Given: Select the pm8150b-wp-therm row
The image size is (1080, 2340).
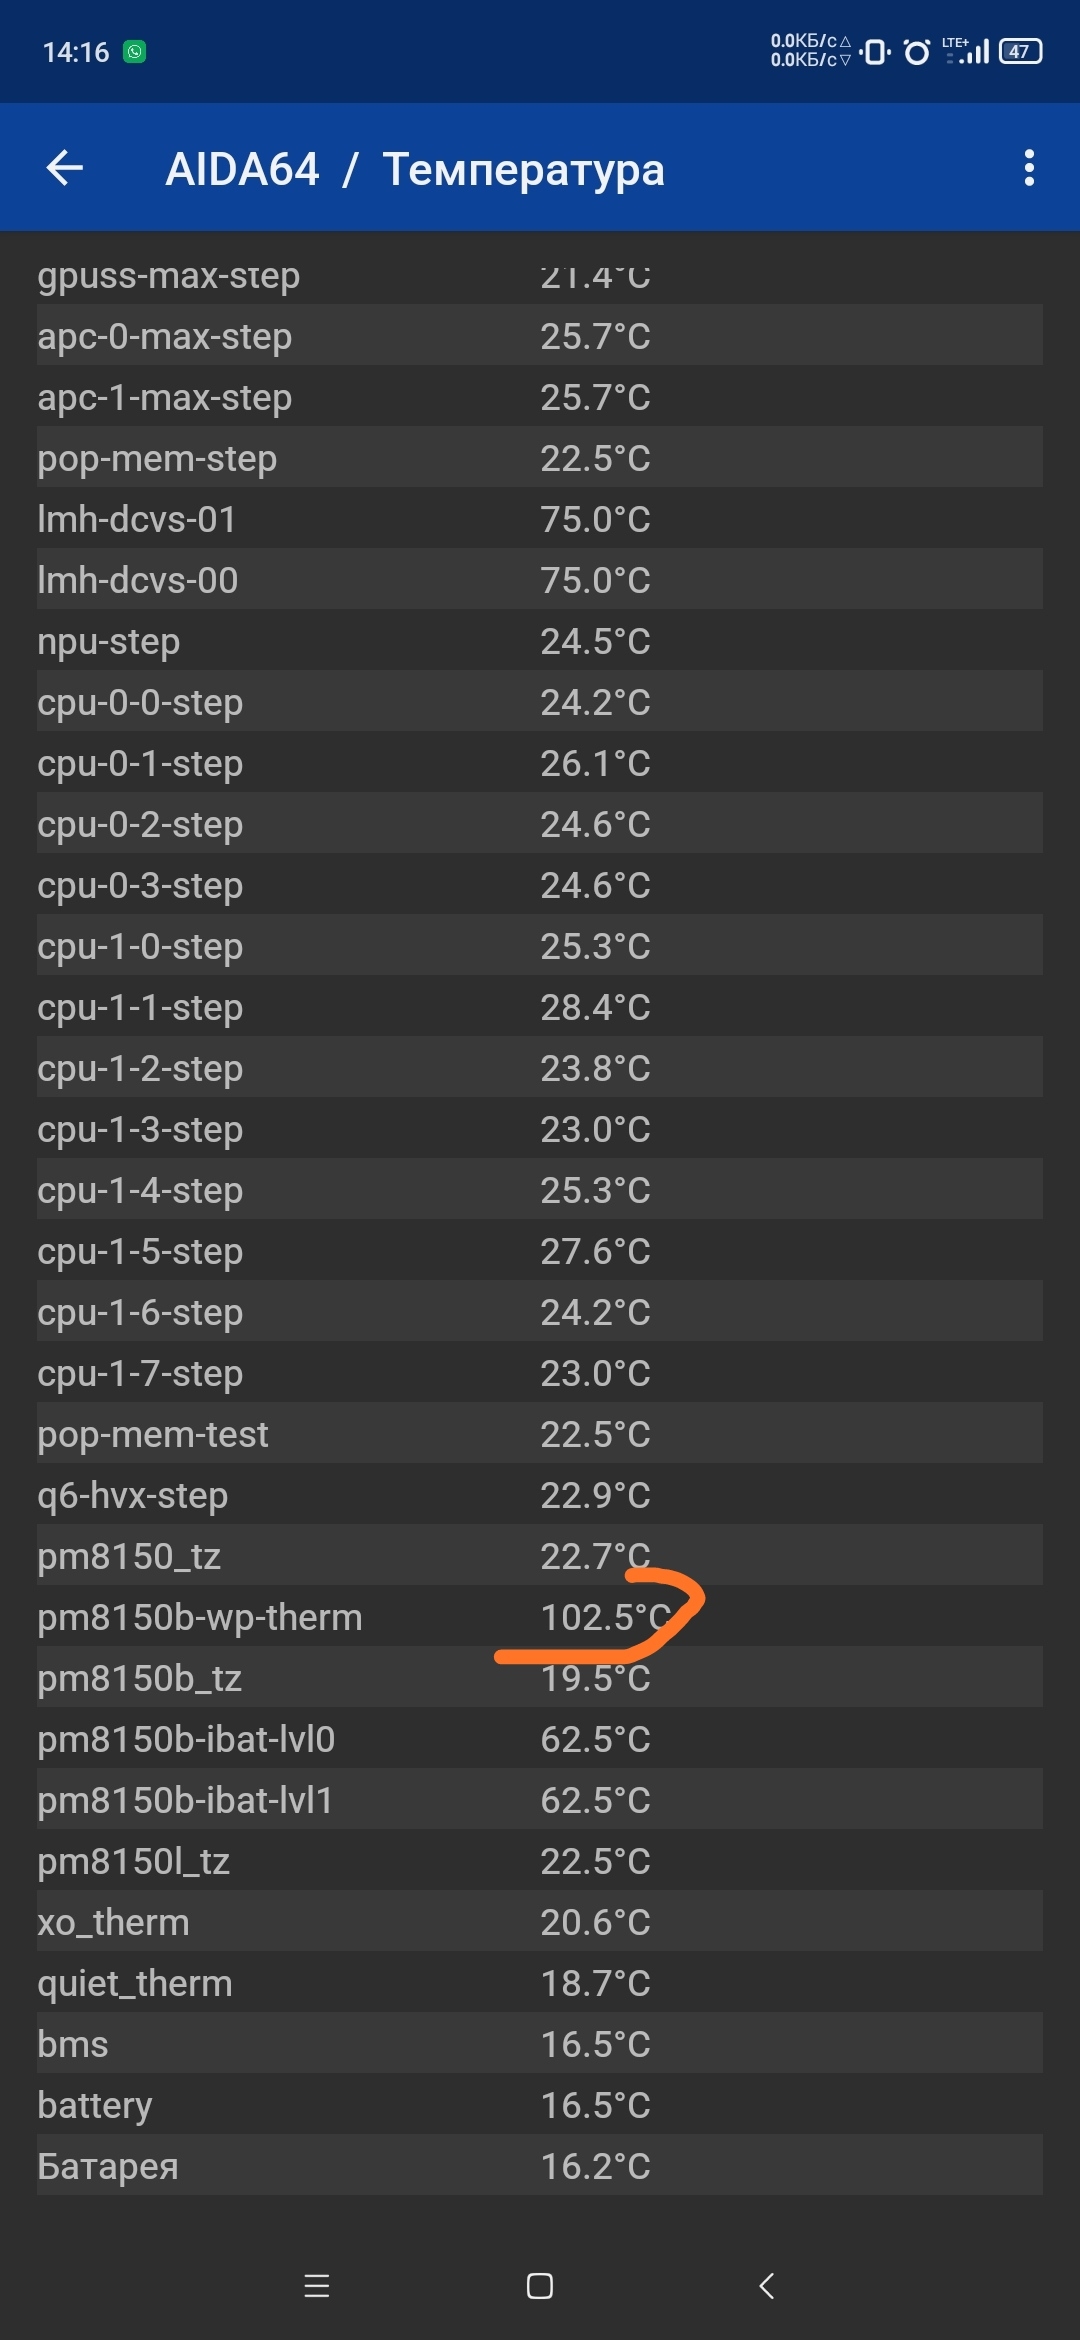Looking at the screenshot, I should (x=540, y=1617).
